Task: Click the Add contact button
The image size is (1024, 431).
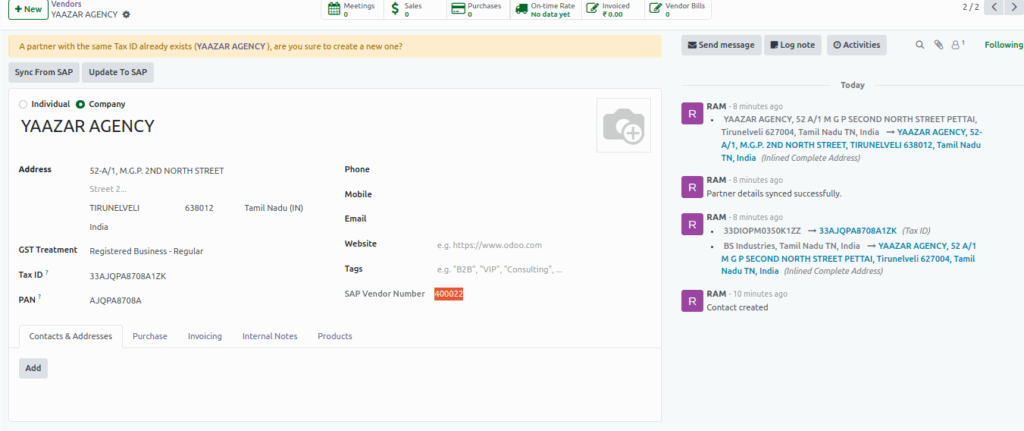Action: pos(33,368)
